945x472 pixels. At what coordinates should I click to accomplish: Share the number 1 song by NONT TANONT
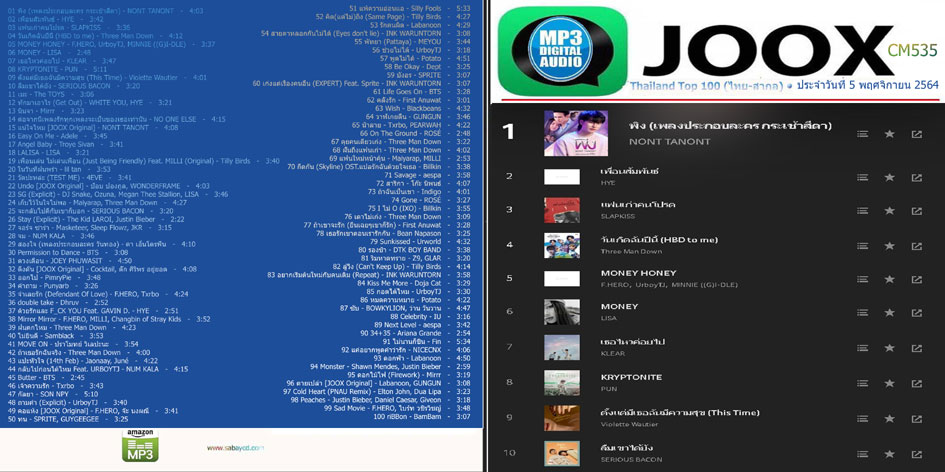pyautogui.click(x=917, y=134)
